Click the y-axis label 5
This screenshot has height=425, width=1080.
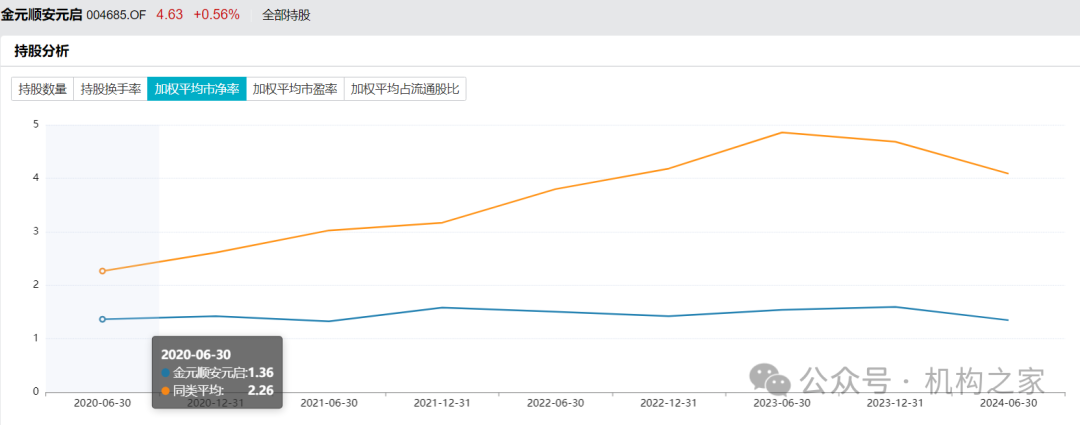pos(36,125)
